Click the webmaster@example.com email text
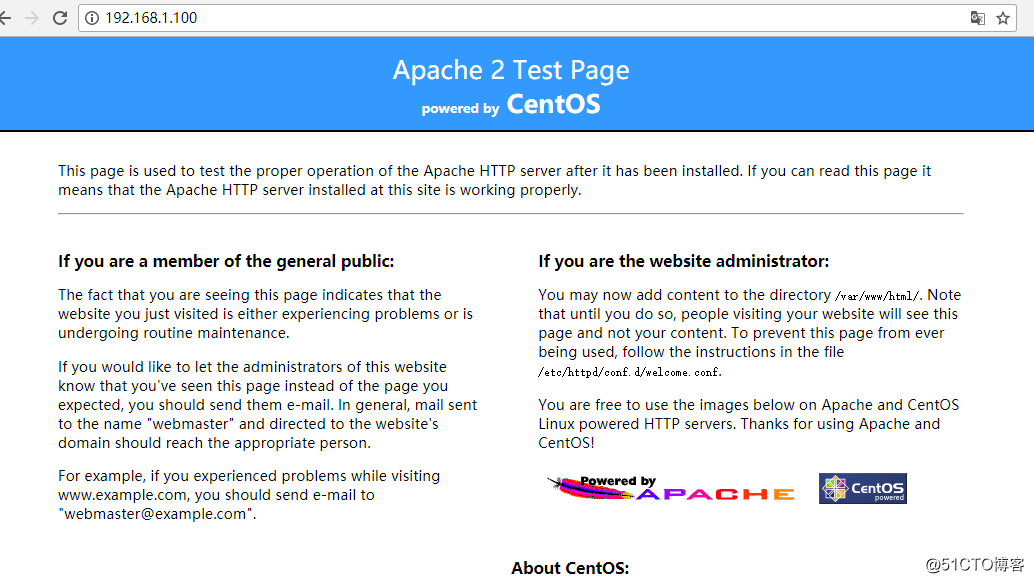This screenshot has width=1034, height=583. 157,514
